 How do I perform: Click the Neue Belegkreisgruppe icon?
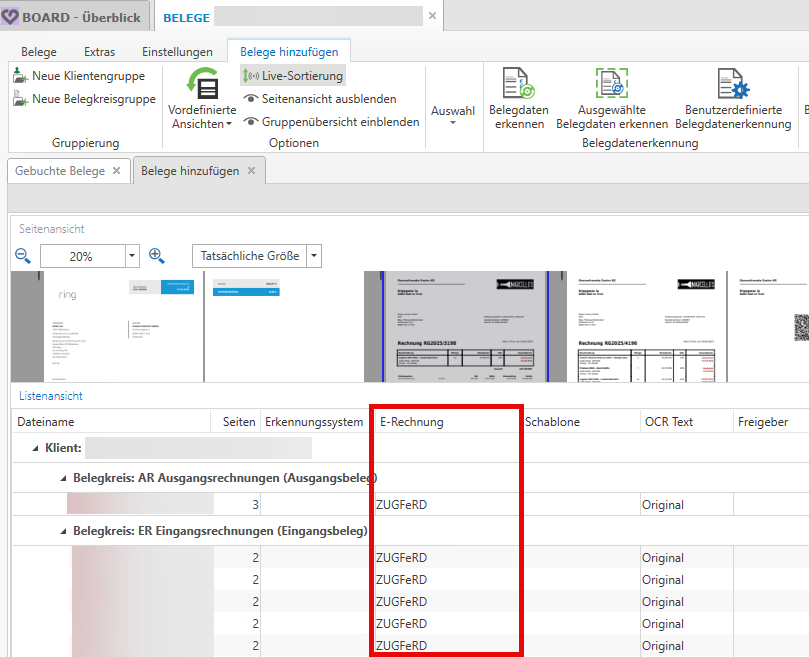[20, 99]
